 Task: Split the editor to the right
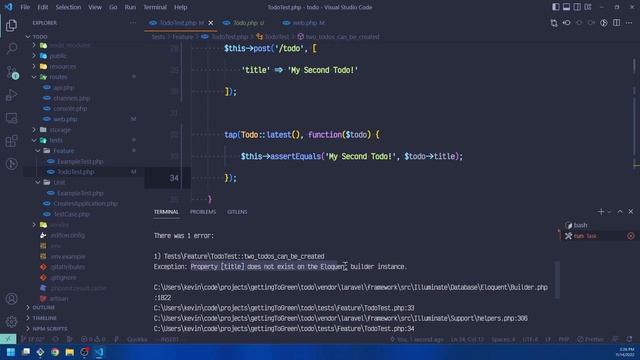(616, 23)
